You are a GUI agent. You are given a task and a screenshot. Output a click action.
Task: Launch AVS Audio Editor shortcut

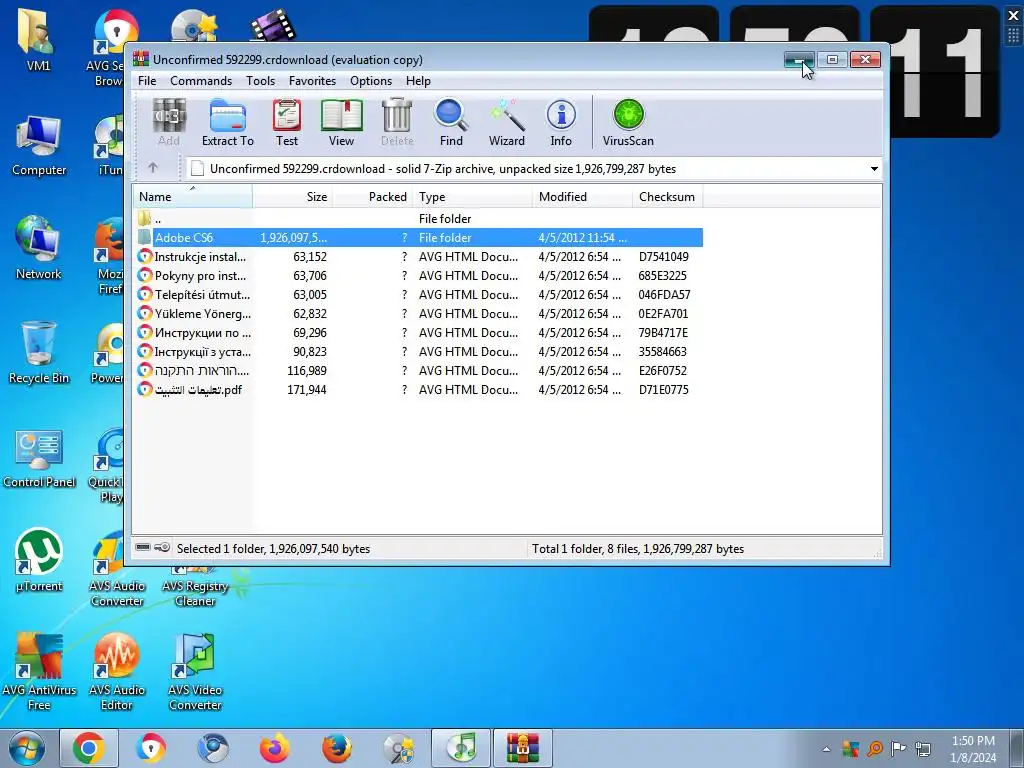[x=117, y=672]
